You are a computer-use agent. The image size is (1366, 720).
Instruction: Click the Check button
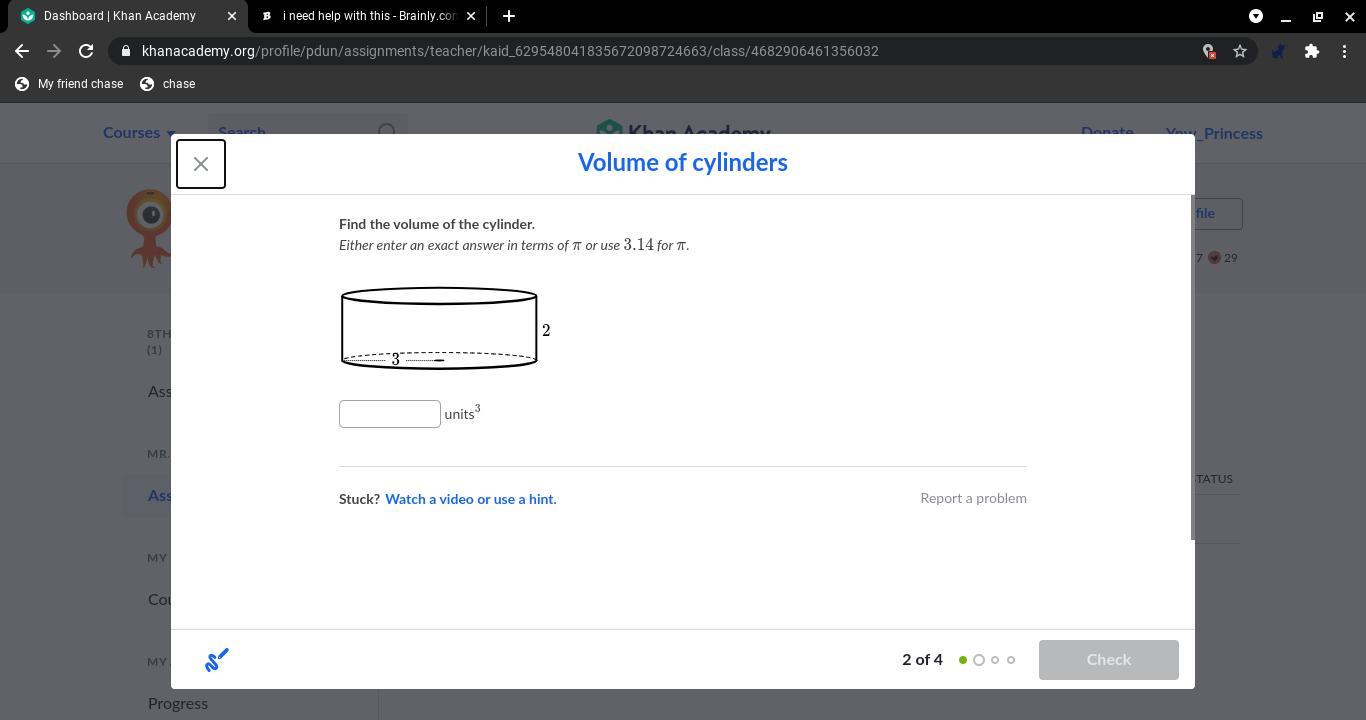(x=1108, y=660)
